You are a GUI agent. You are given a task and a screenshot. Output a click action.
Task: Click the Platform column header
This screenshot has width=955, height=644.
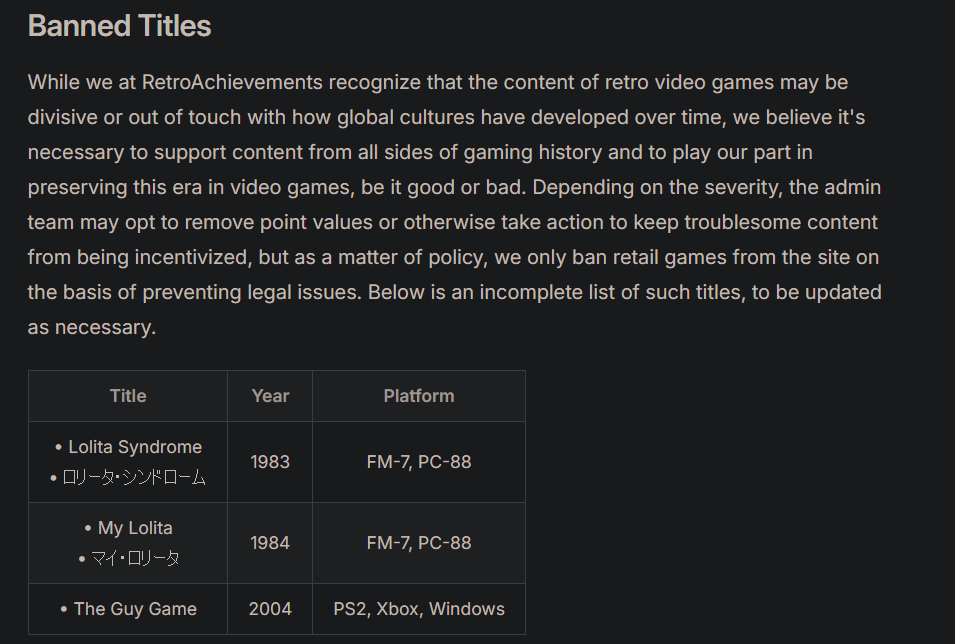click(x=418, y=396)
